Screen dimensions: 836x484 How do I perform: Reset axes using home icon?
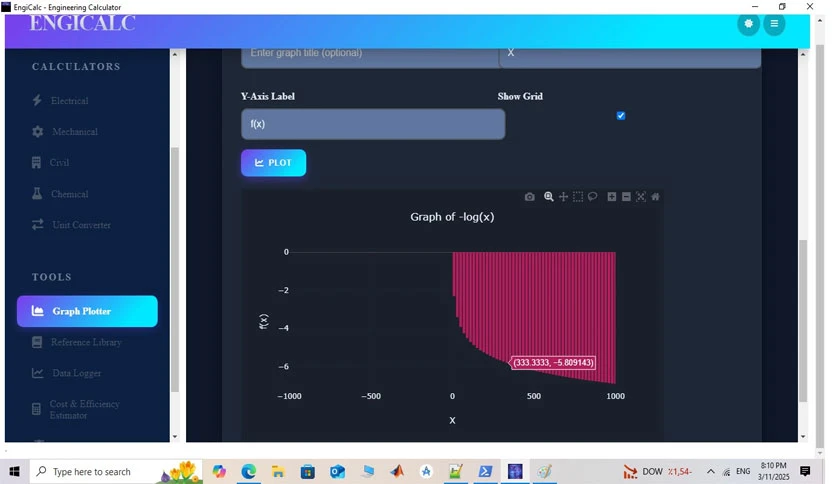(x=655, y=197)
